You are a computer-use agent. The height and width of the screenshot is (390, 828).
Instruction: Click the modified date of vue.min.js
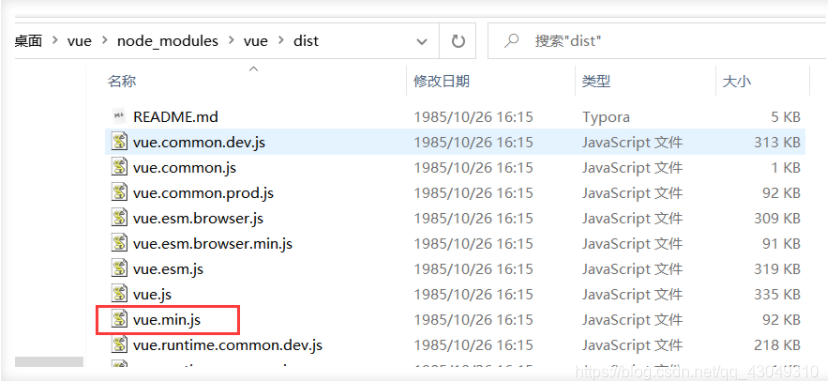tap(473, 320)
